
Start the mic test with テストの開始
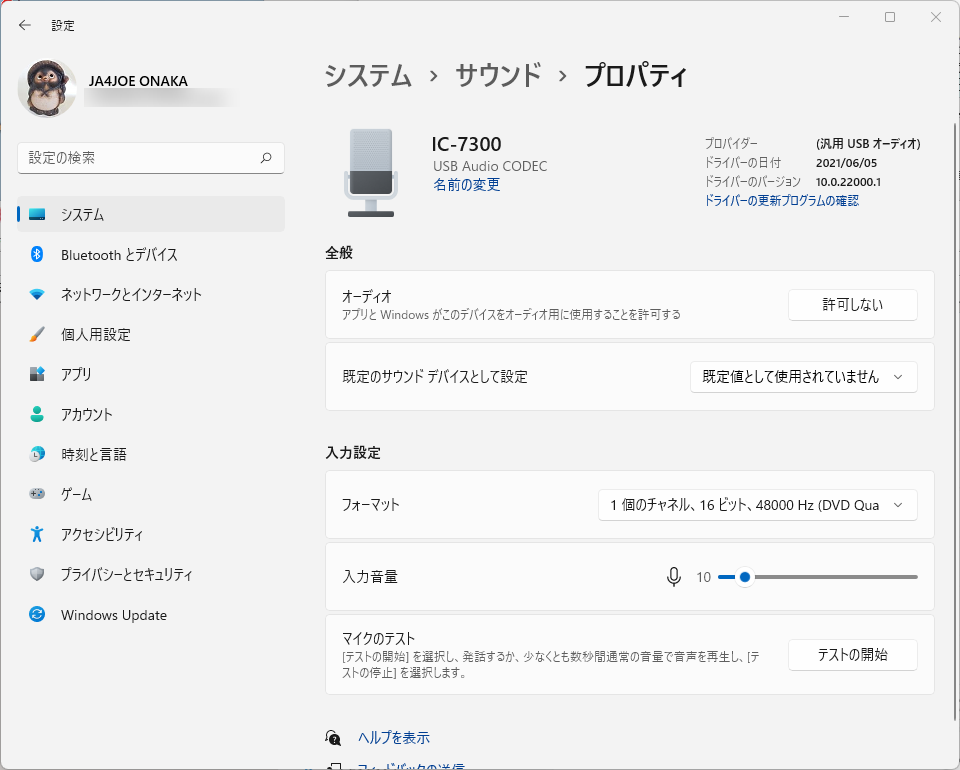tap(852, 655)
